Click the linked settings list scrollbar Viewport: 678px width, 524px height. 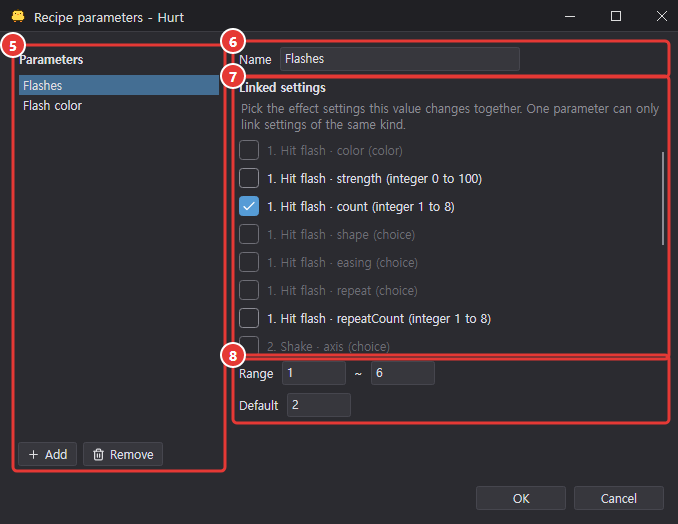coord(662,198)
